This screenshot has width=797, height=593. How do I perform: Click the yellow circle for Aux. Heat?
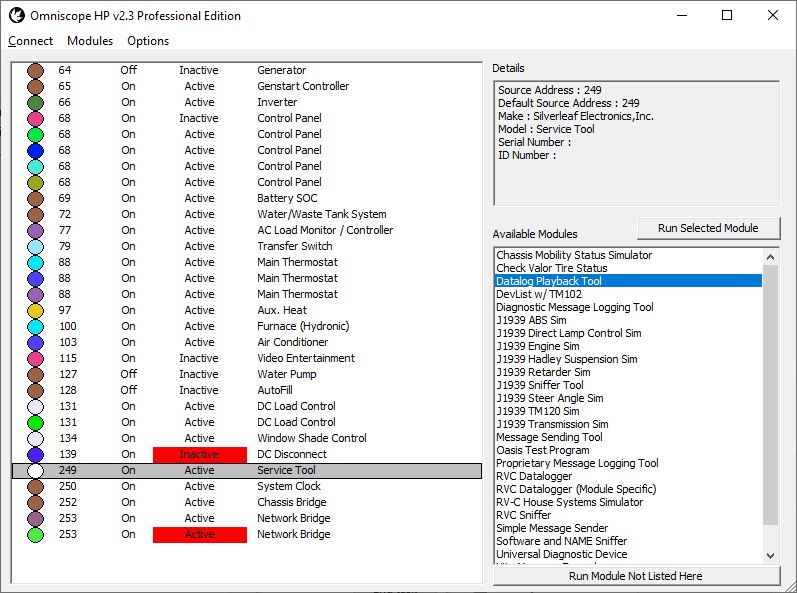(36, 310)
